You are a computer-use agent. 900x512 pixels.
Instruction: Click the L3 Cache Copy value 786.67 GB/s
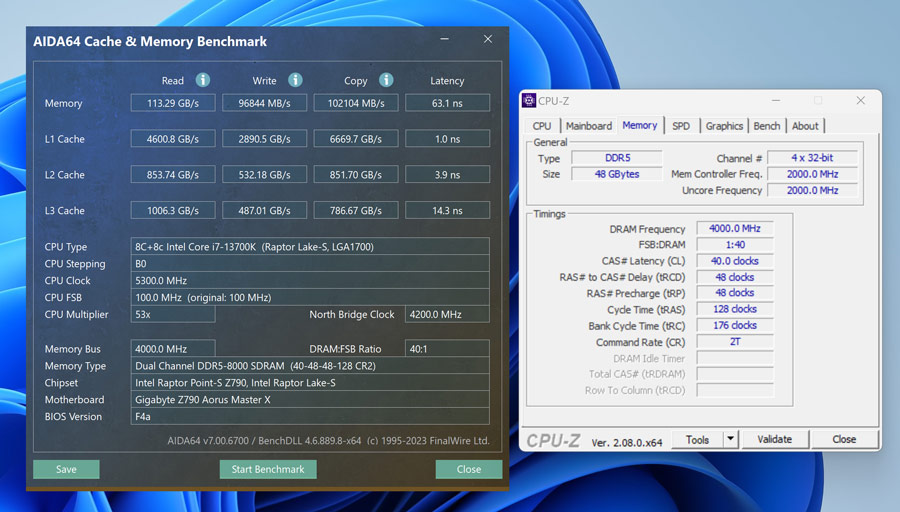pos(356,211)
